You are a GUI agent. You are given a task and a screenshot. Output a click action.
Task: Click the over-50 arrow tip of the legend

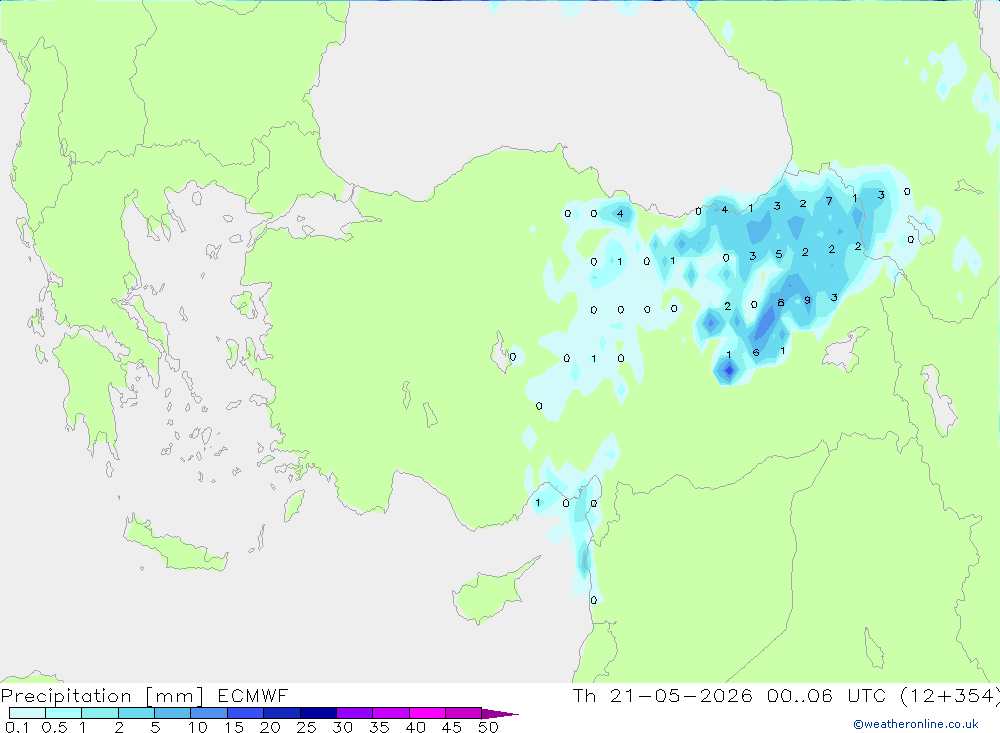point(500,713)
